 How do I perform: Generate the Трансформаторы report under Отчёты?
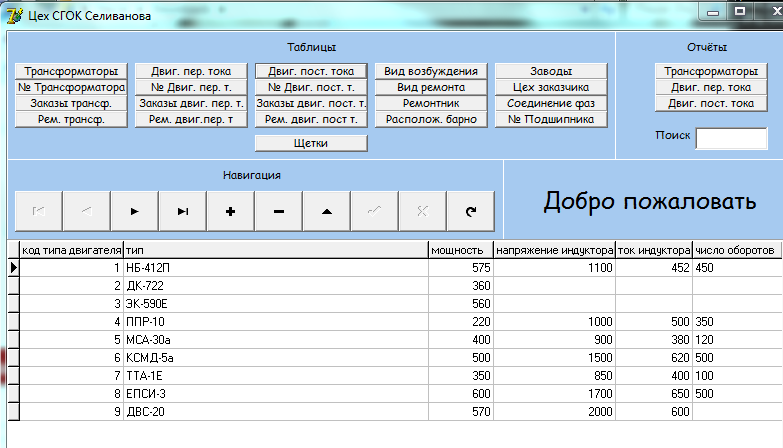(x=711, y=71)
